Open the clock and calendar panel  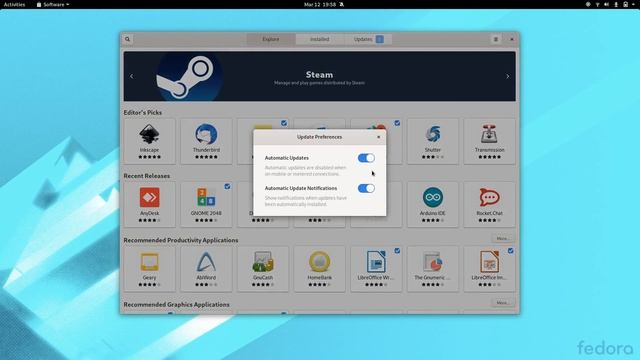[x=324, y=4]
